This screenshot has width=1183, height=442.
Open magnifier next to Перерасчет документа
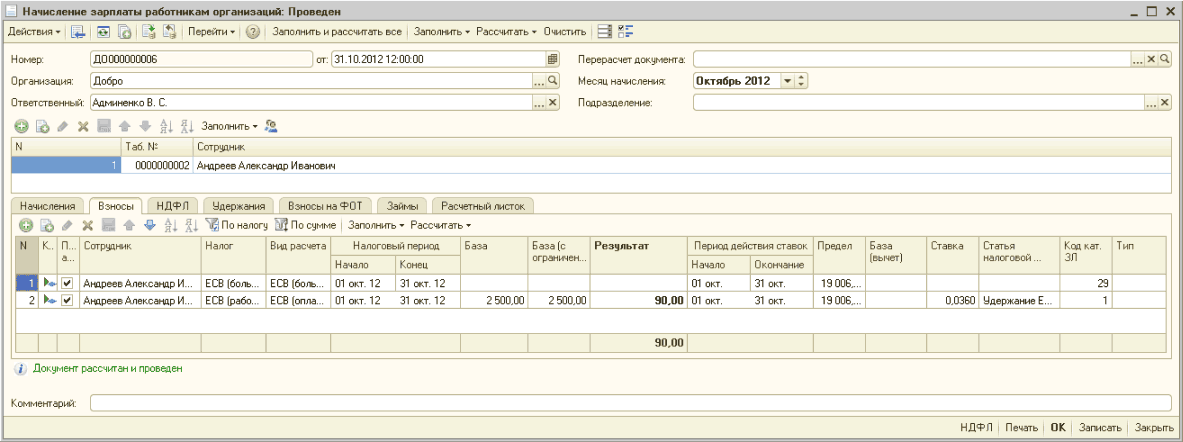1164,59
